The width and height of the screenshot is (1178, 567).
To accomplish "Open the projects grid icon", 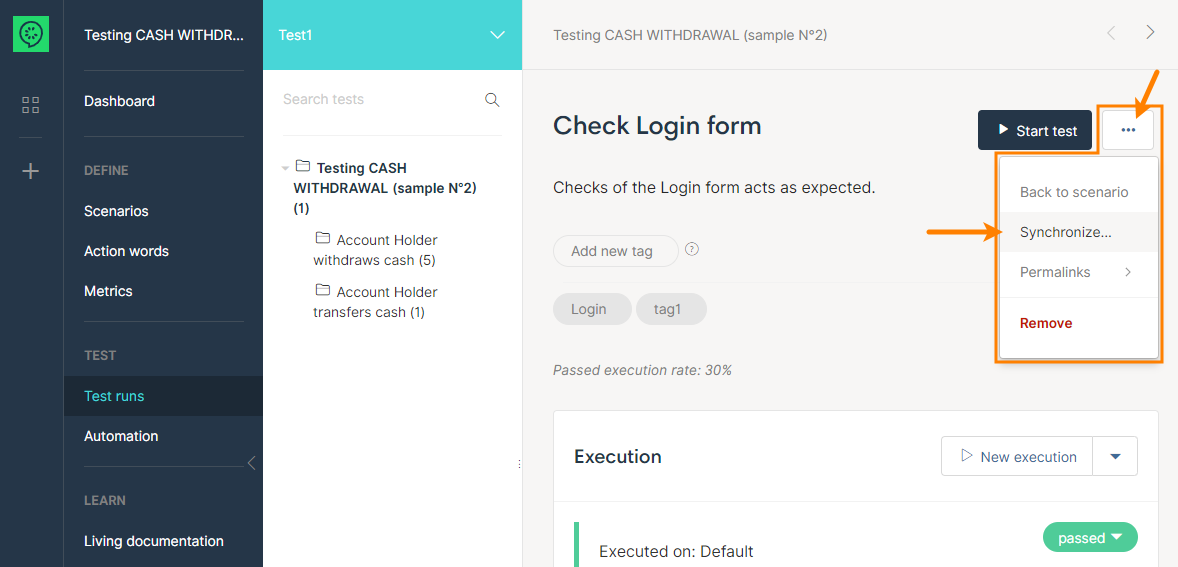I will [x=31, y=105].
